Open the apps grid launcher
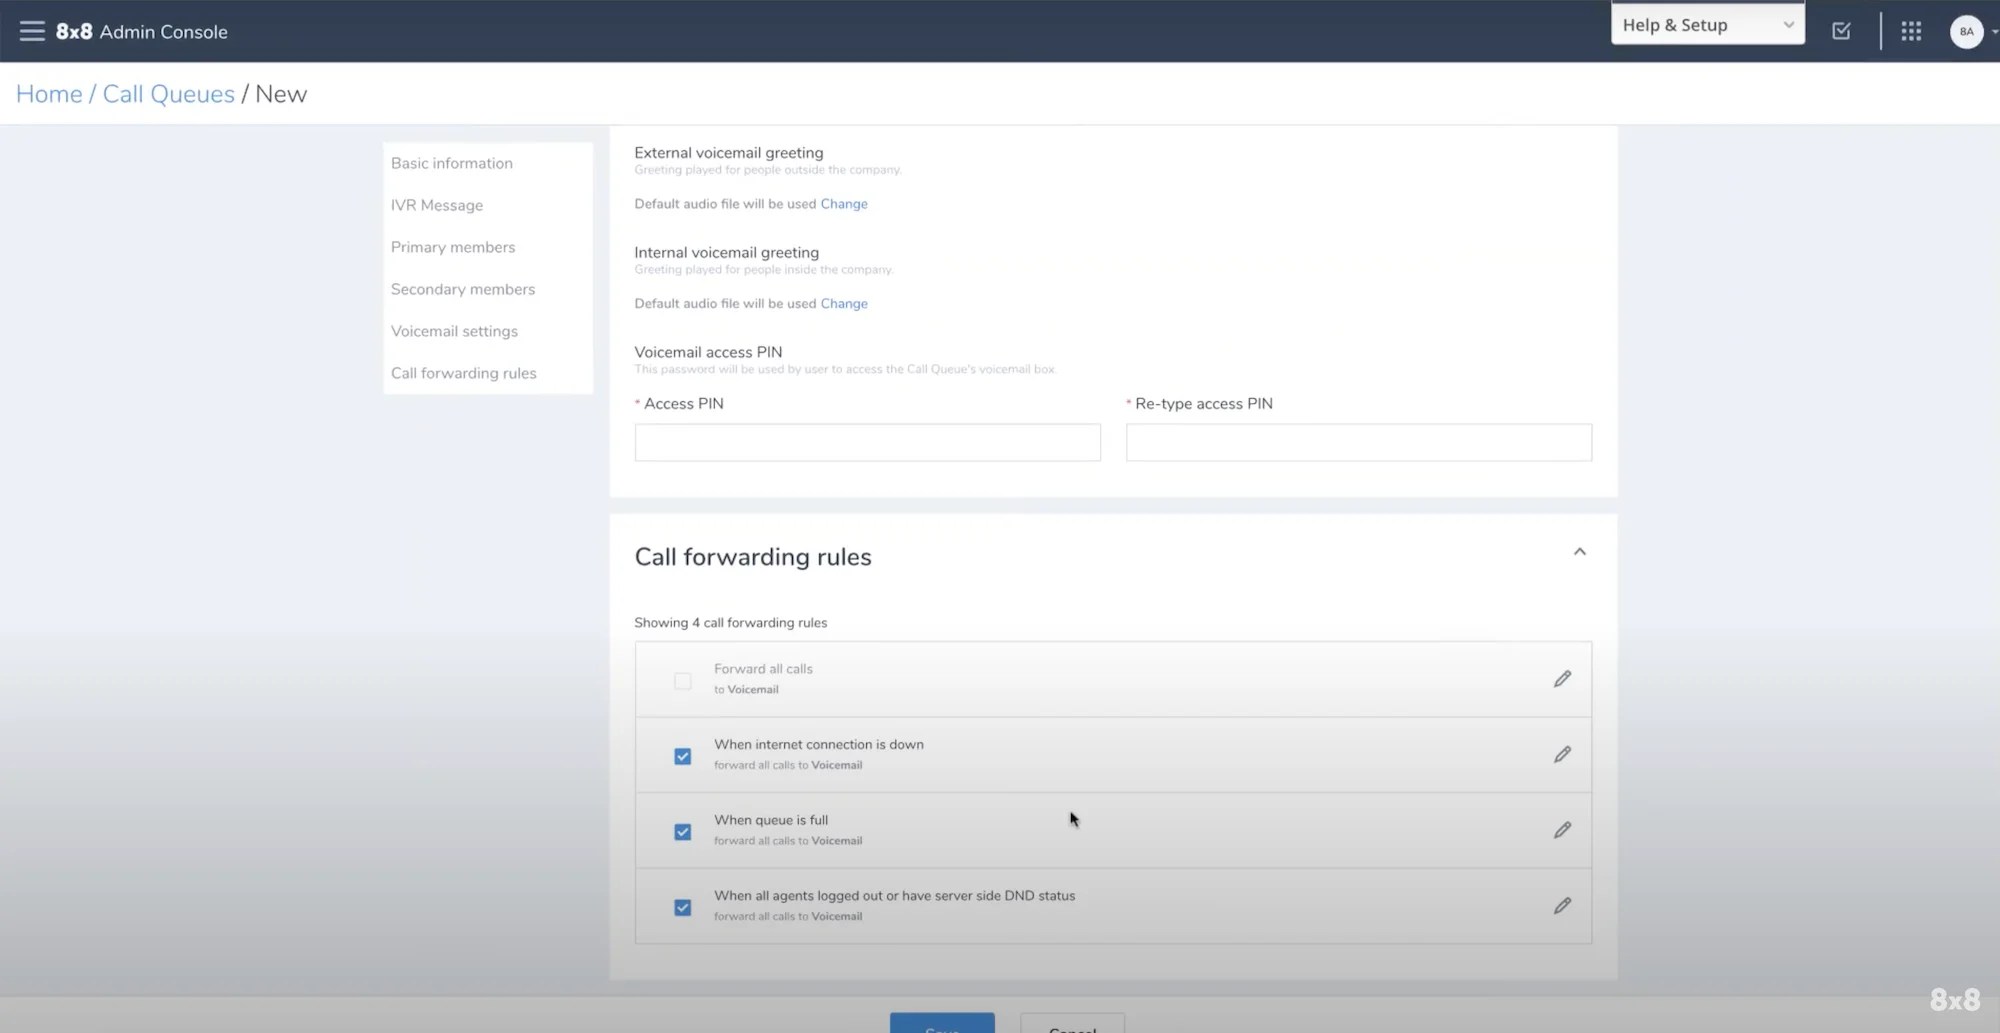This screenshot has width=2000, height=1033. click(1911, 31)
